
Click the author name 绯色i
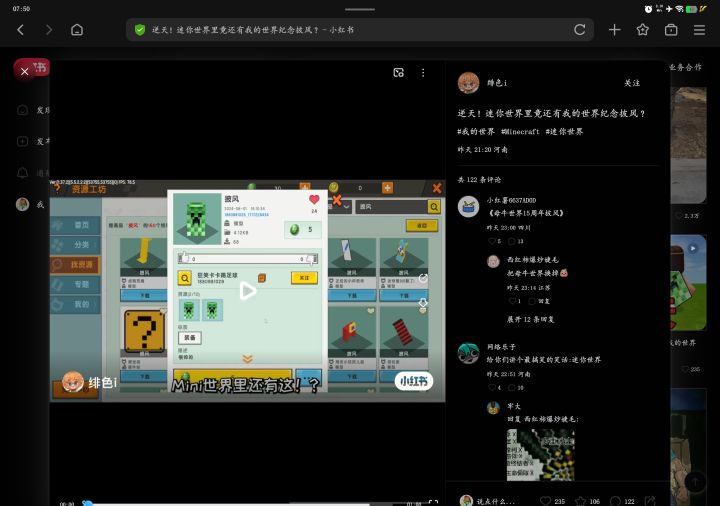497,83
